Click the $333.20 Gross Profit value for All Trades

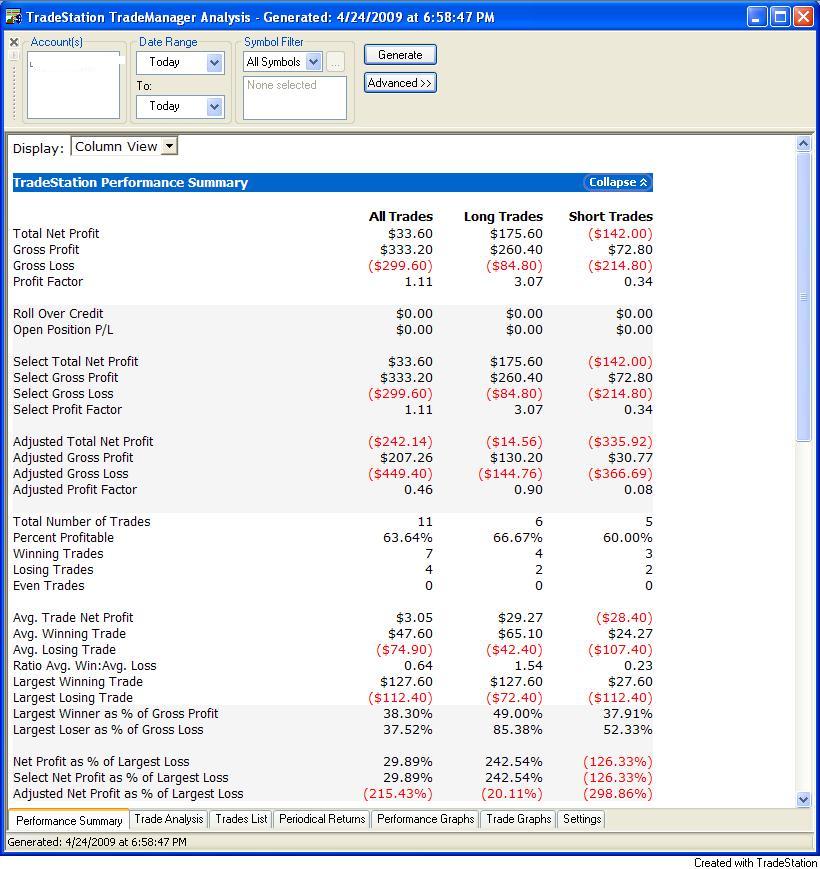[407, 250]
